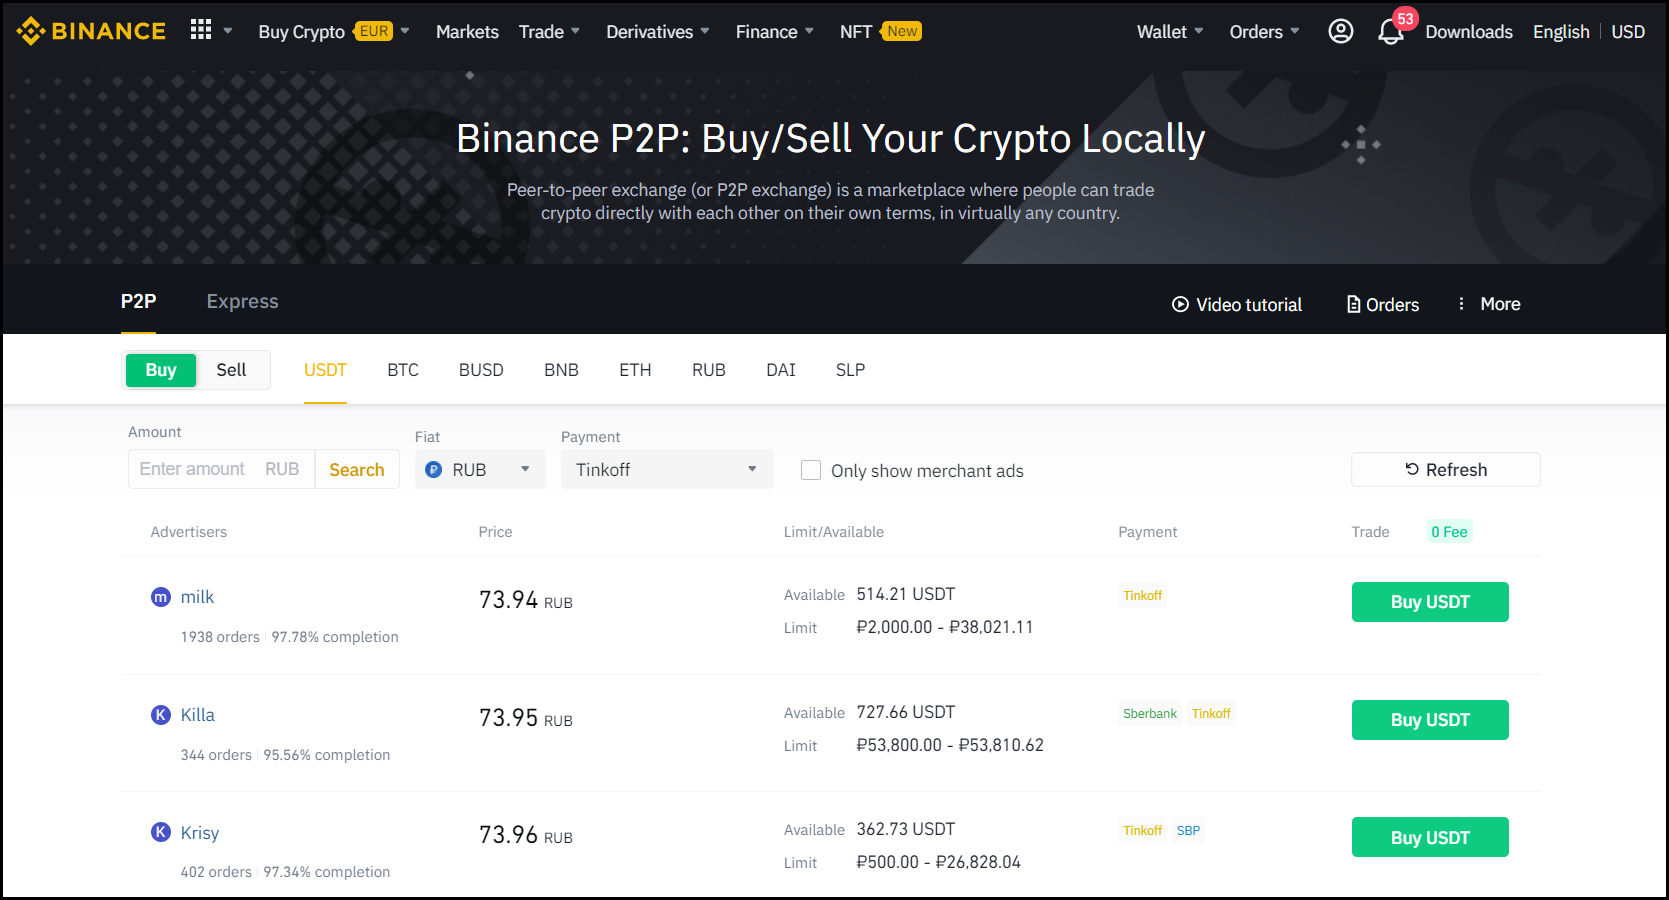
Task: Toggle to Buy mode
Action: (161, 370)
